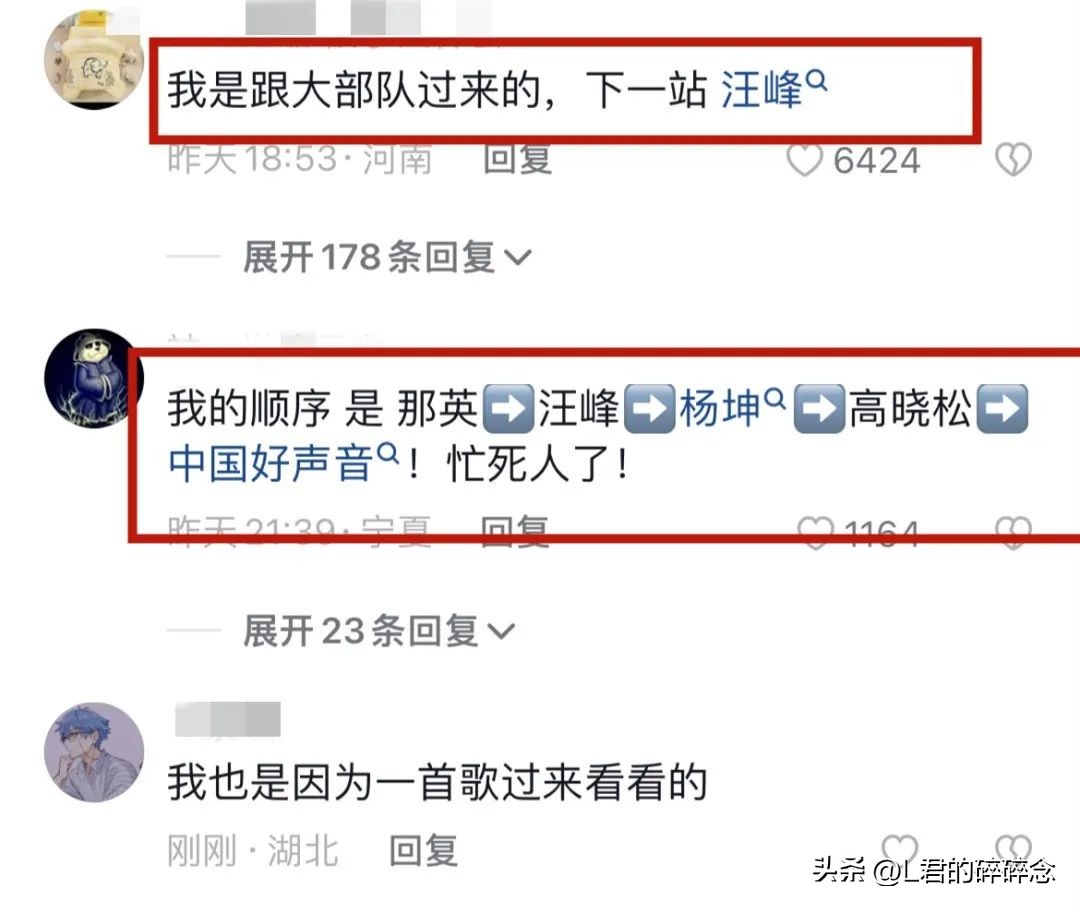Expand 178 replies under first comment
This screenshot has width=1080, height=908.
387,258
